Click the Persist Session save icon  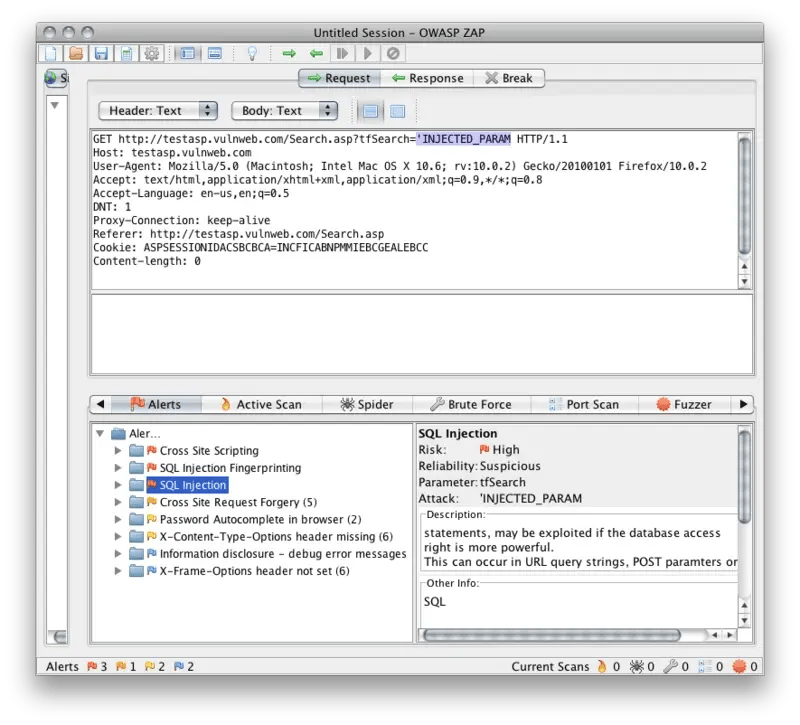point(101,53)
